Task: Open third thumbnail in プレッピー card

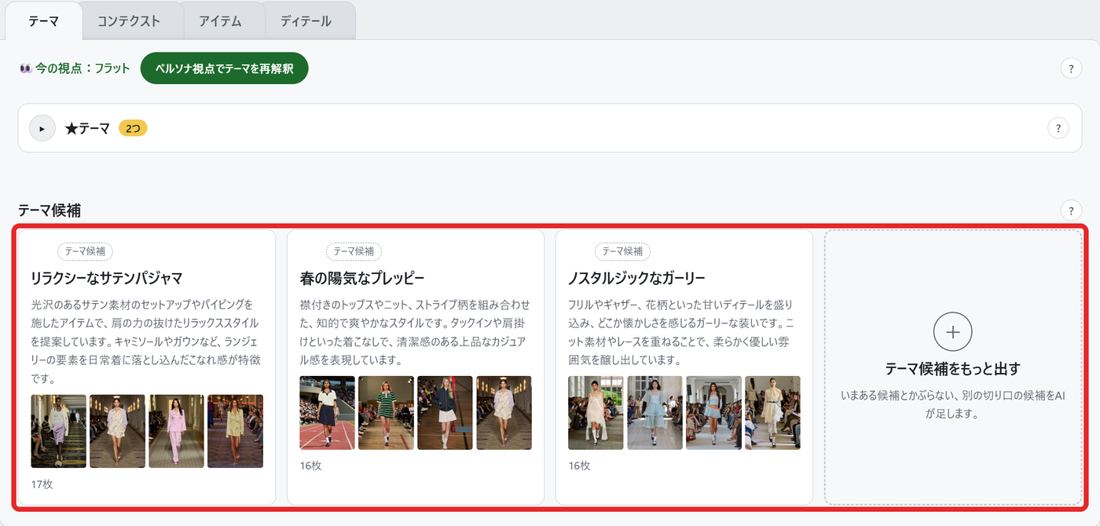Action: pos(445,412)
